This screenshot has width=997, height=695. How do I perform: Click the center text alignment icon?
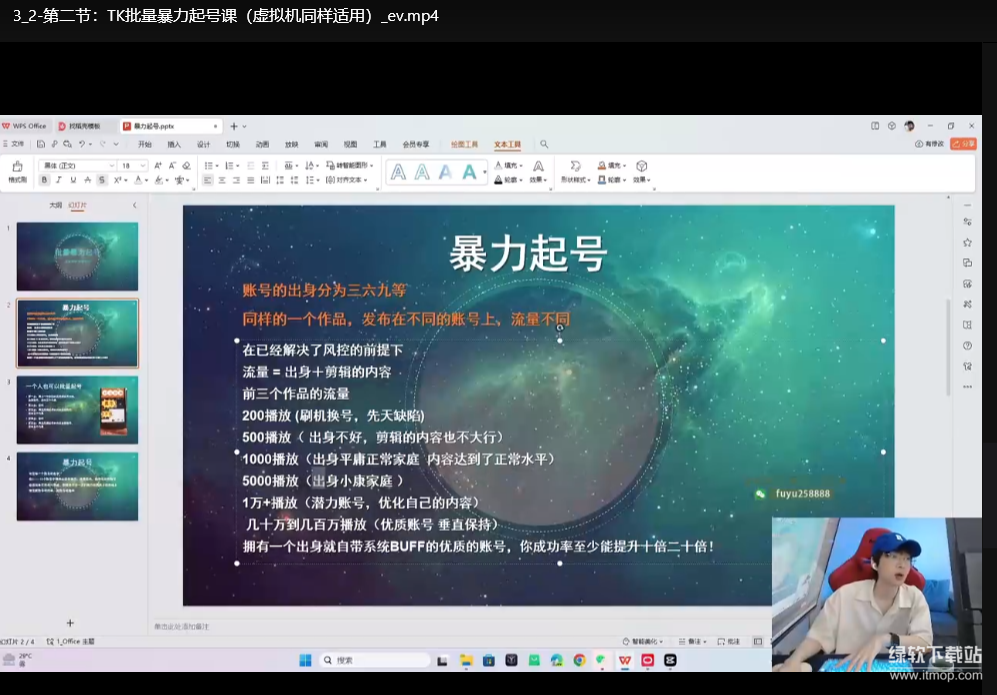(x=222, y=180)
